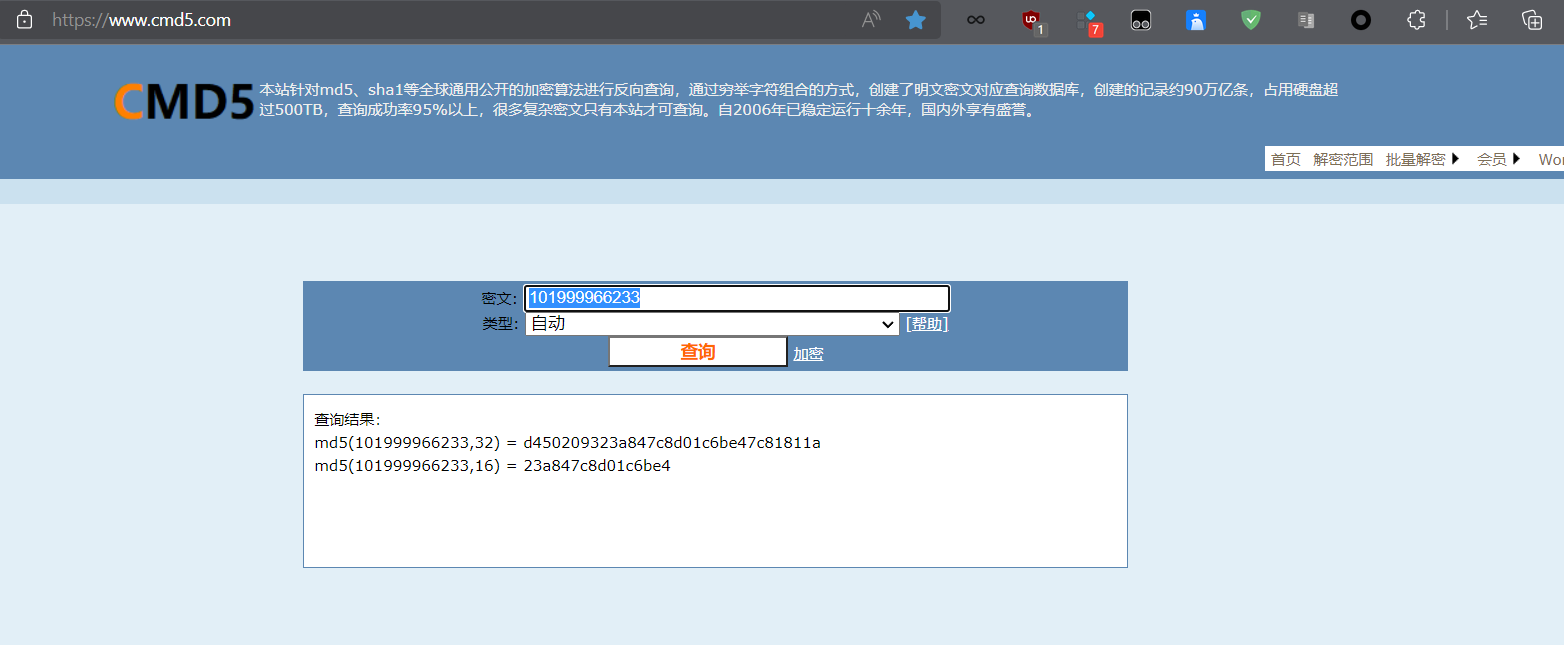Click the read aloud A icon in address bar

869,20
